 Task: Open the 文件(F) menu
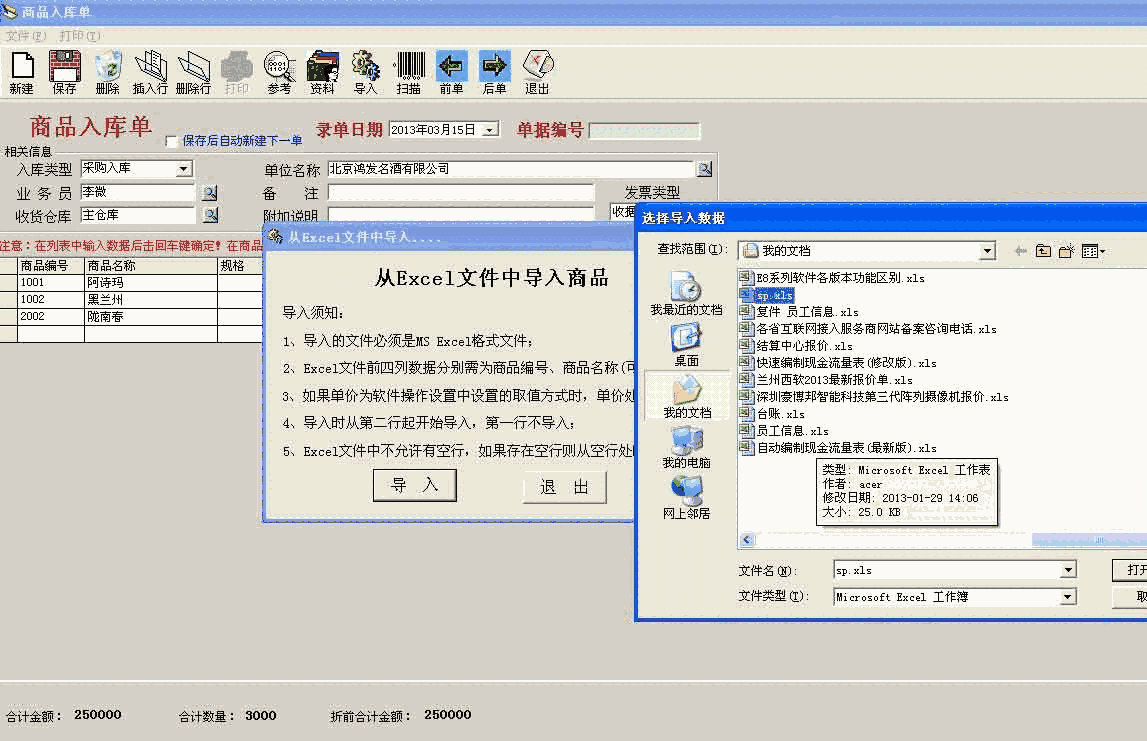[23, 34]
